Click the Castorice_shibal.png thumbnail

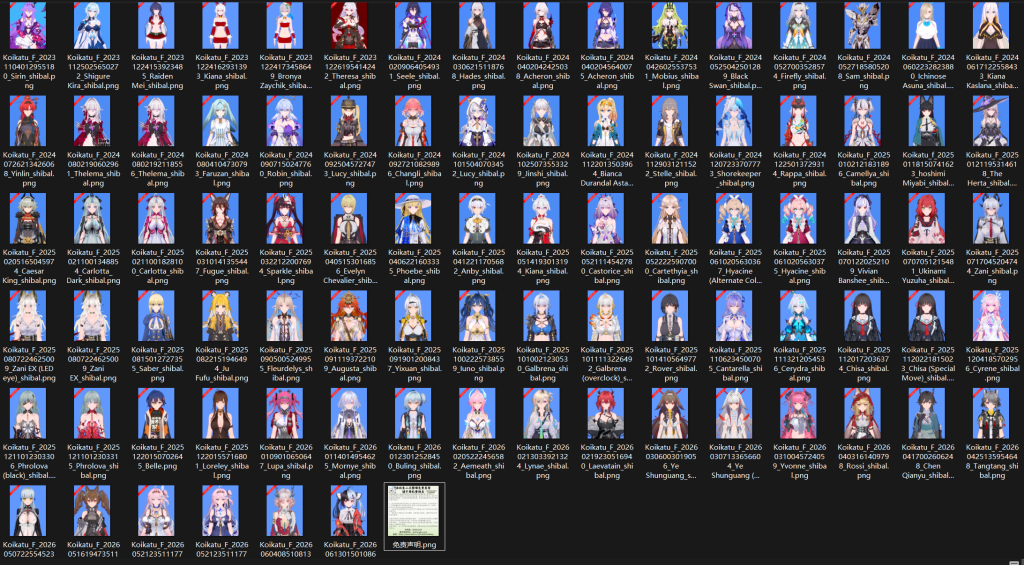coord(606,218)
